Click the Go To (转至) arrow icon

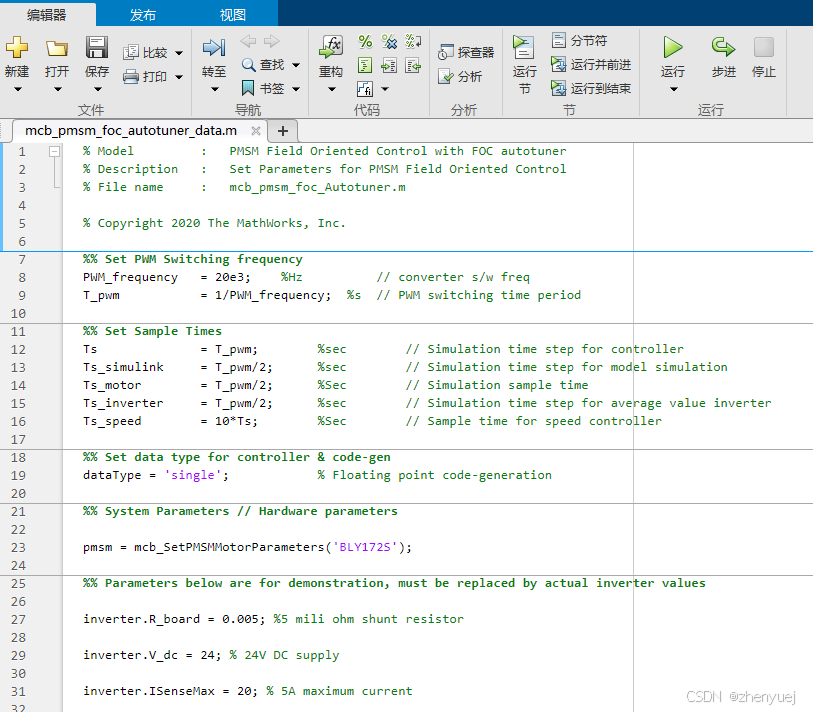[x=214, y=48]
